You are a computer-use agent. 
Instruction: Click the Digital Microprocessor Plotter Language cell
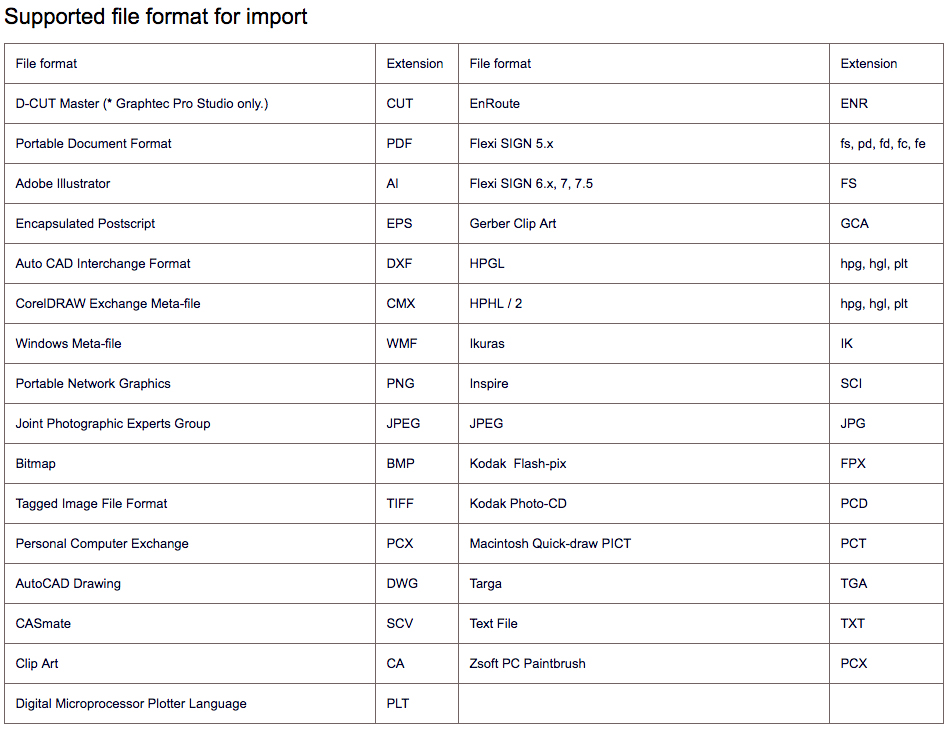click(131, 704)
